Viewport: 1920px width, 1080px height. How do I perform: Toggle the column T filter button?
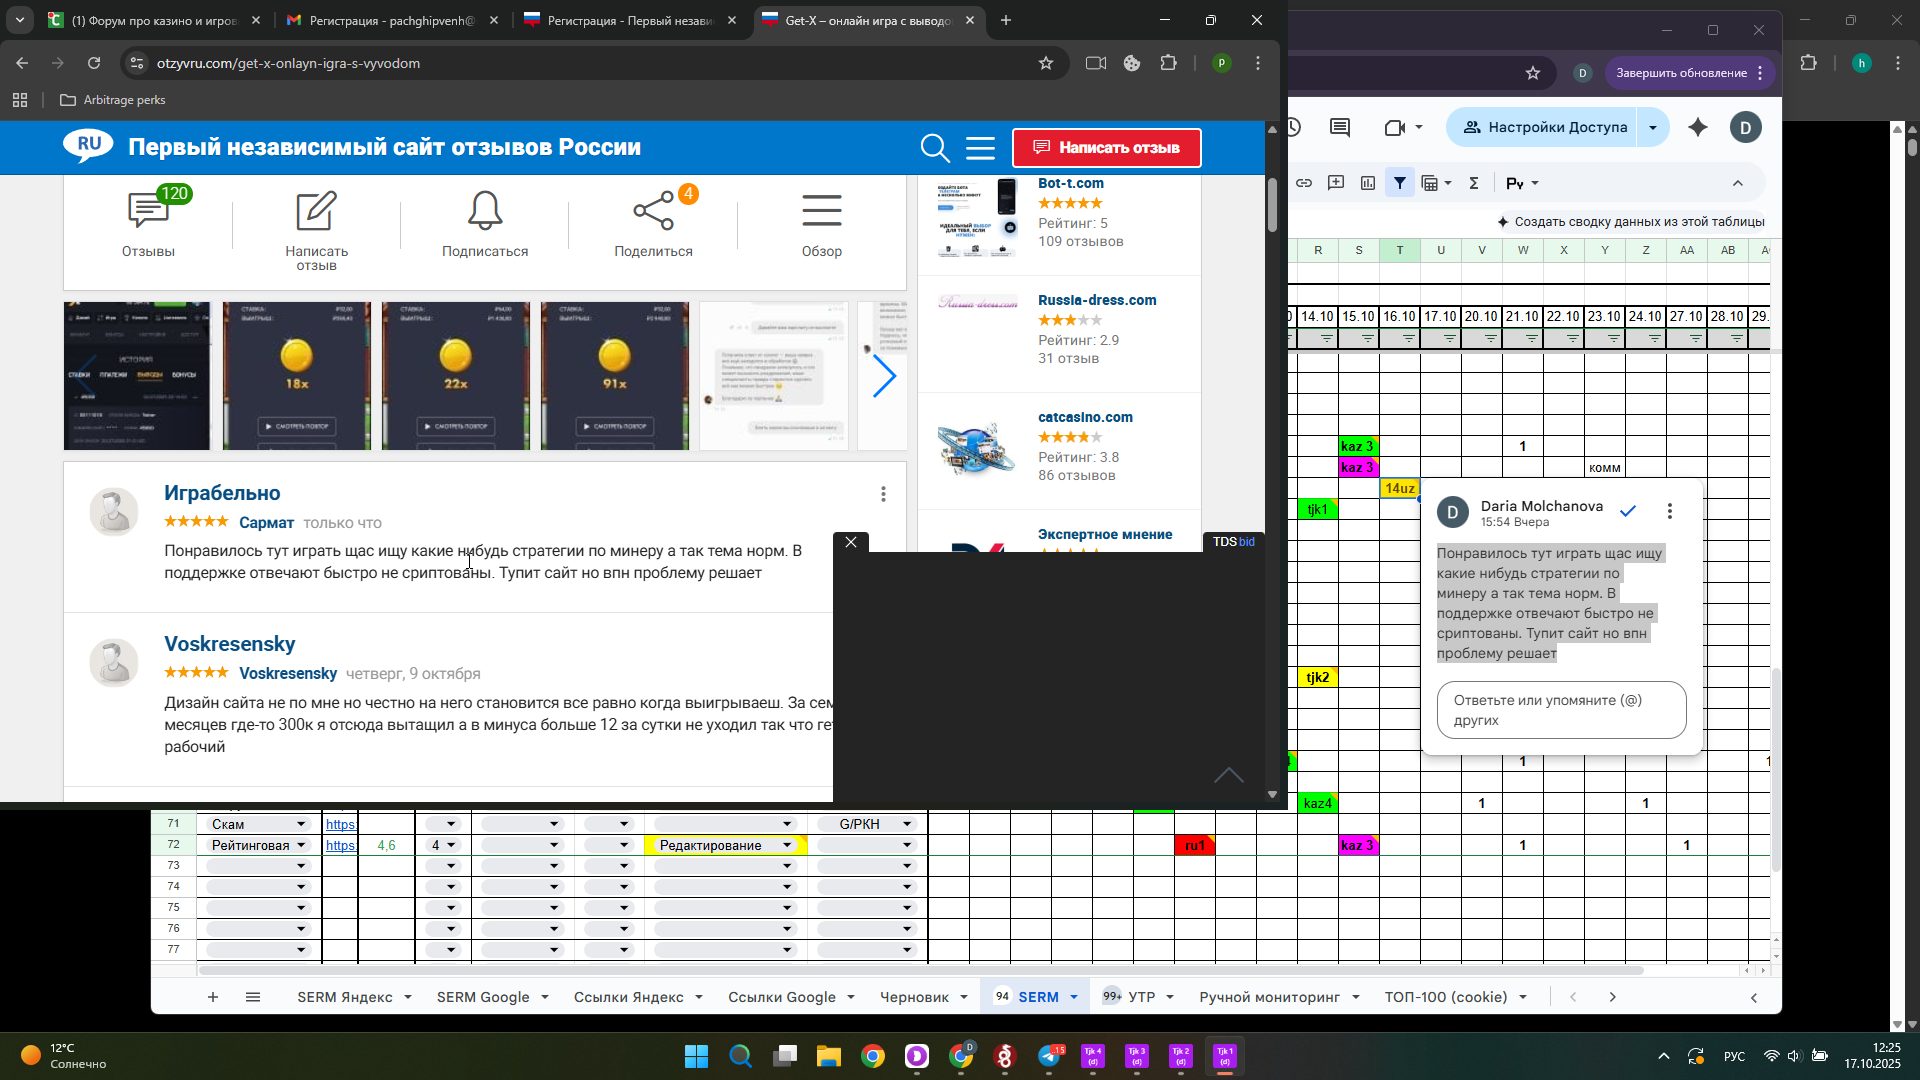click(1408, 340)
